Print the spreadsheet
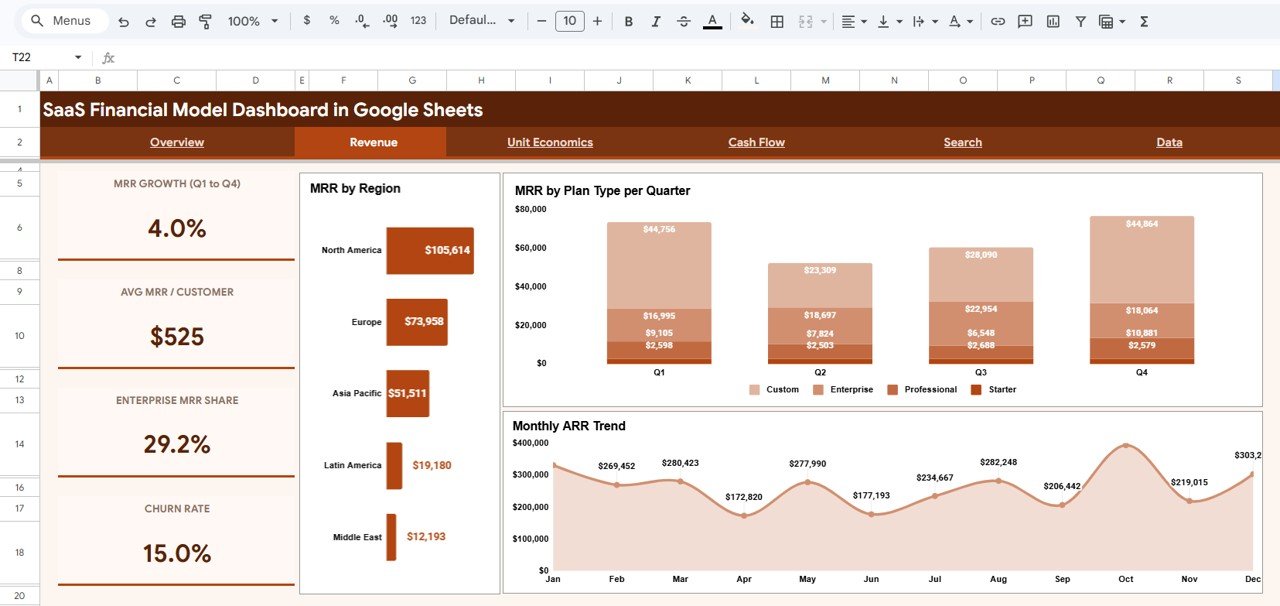This screenshot has width=1280, height=606. tap(178, 20)
